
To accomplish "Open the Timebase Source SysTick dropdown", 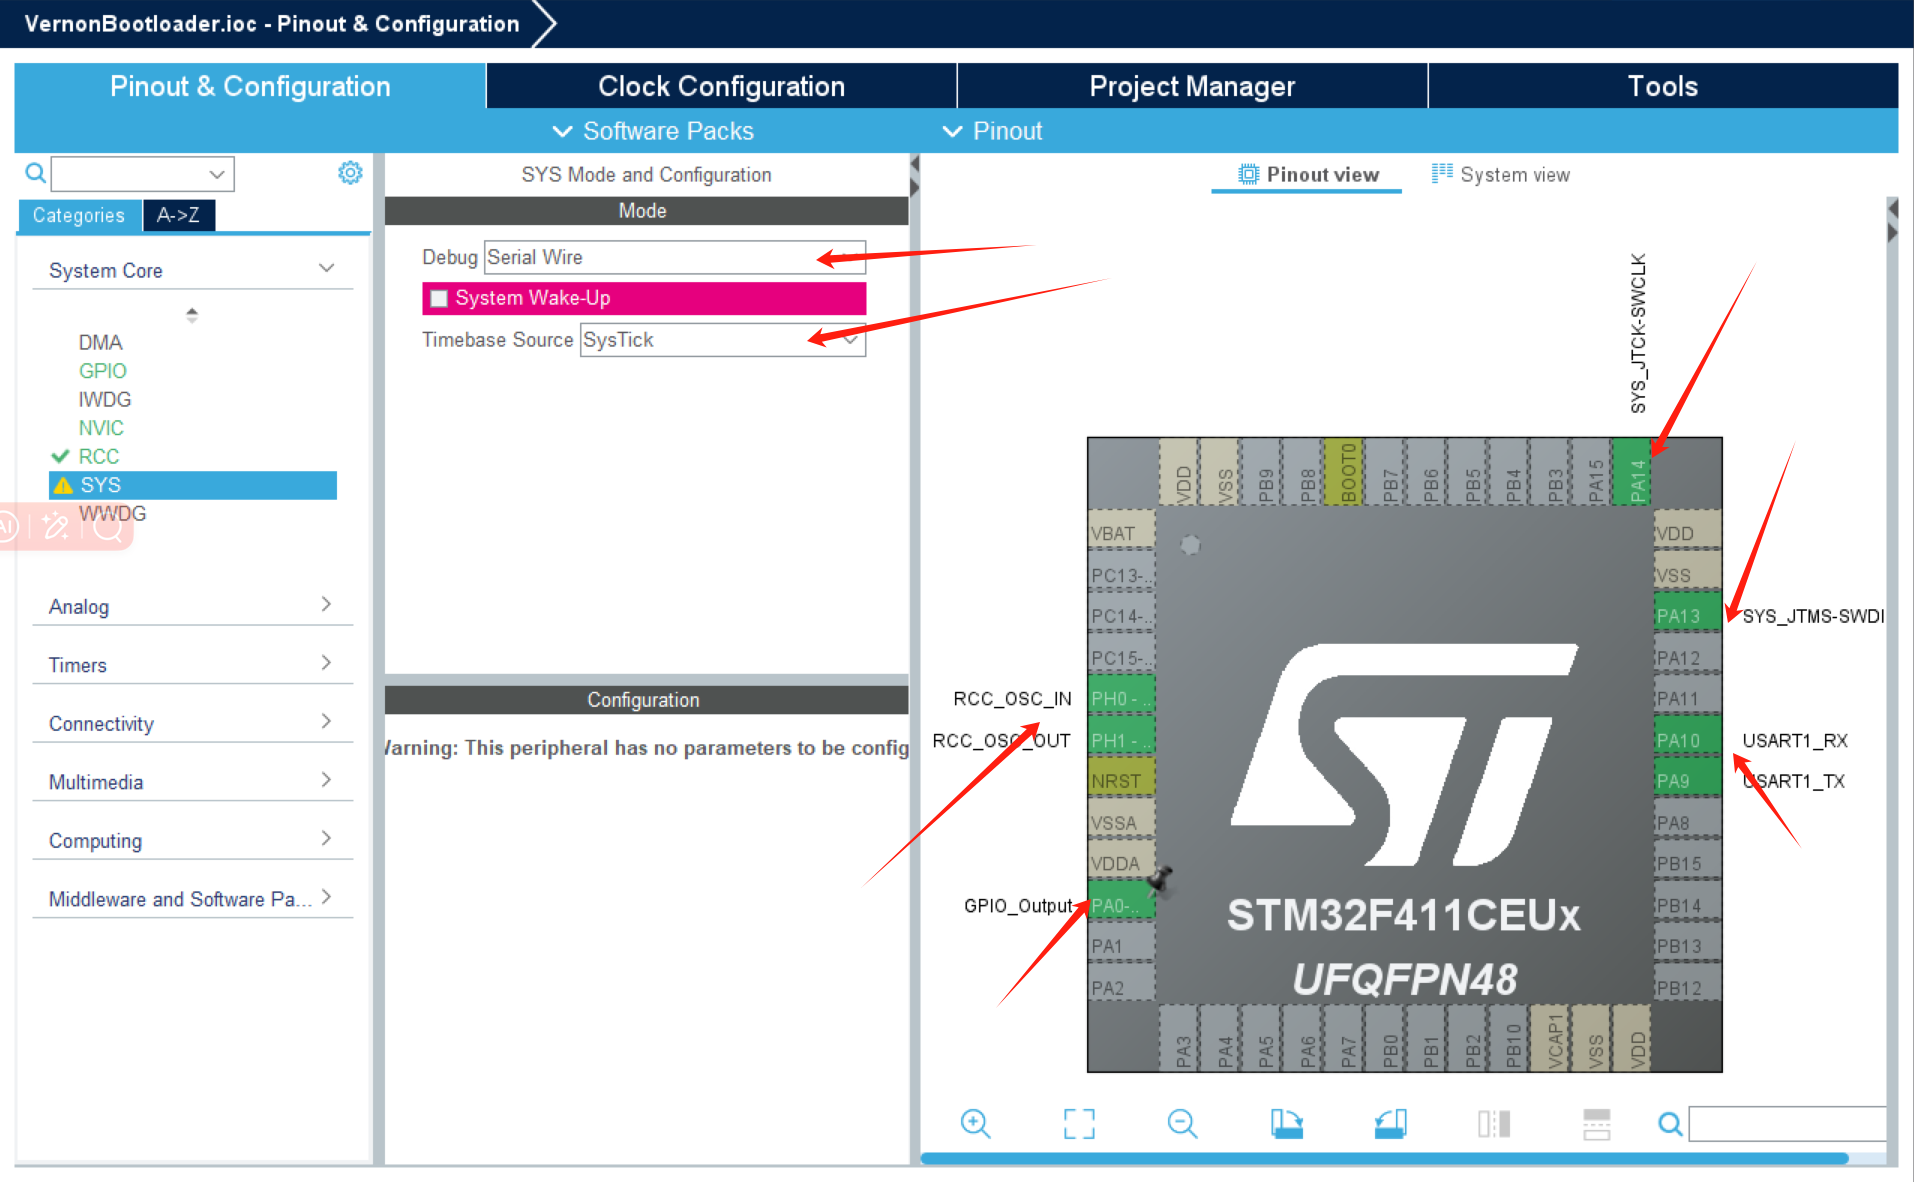I will pos(723,340).
